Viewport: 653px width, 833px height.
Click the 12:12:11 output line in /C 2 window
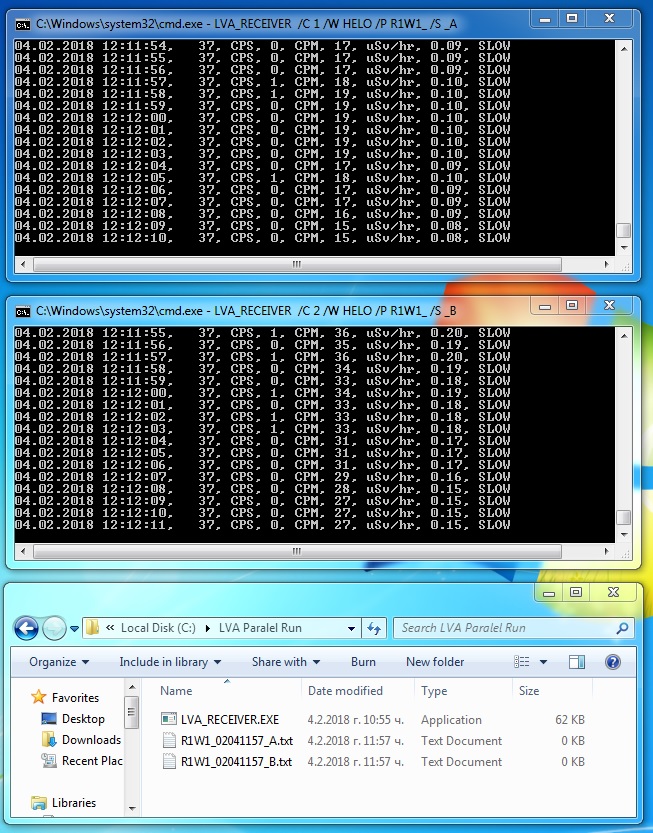pyautogui.click(x=262, y=525)
